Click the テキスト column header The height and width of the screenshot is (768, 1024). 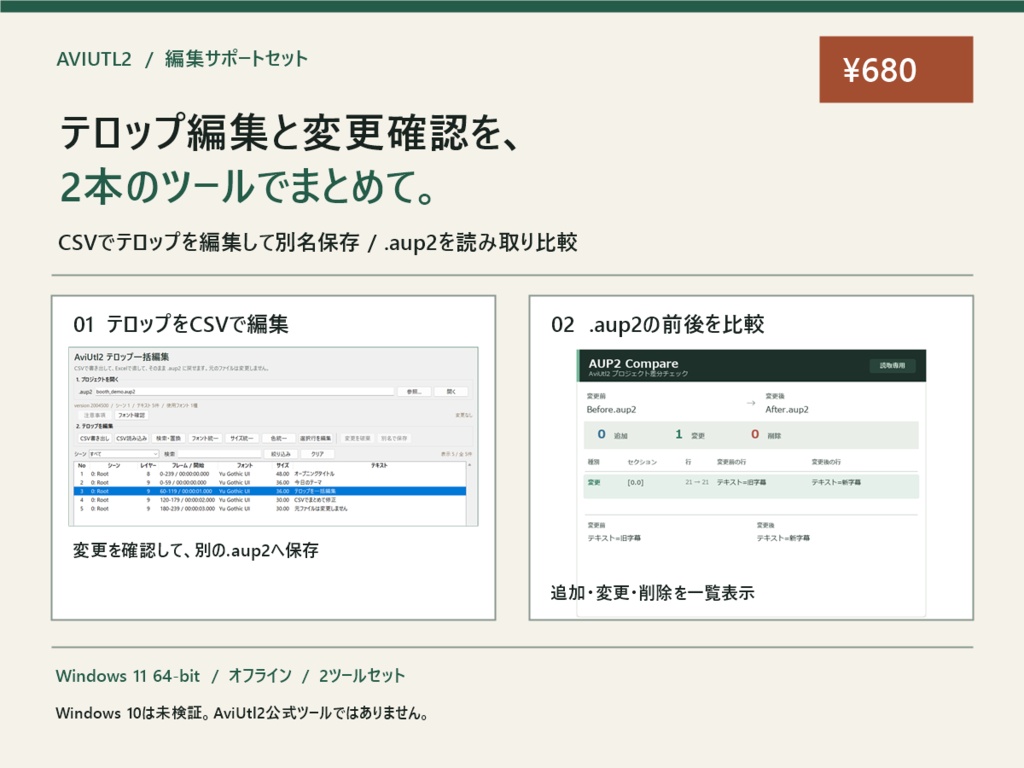379,466
